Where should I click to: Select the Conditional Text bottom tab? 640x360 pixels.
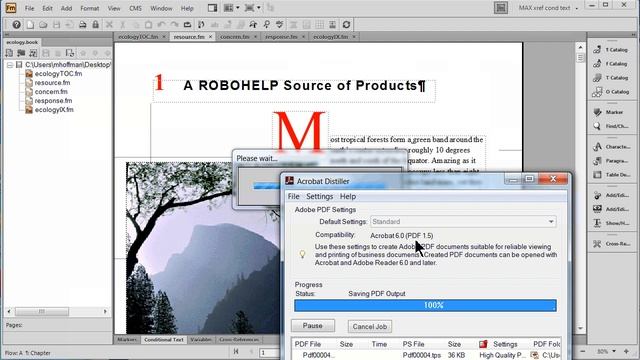(x=164, y=340)
